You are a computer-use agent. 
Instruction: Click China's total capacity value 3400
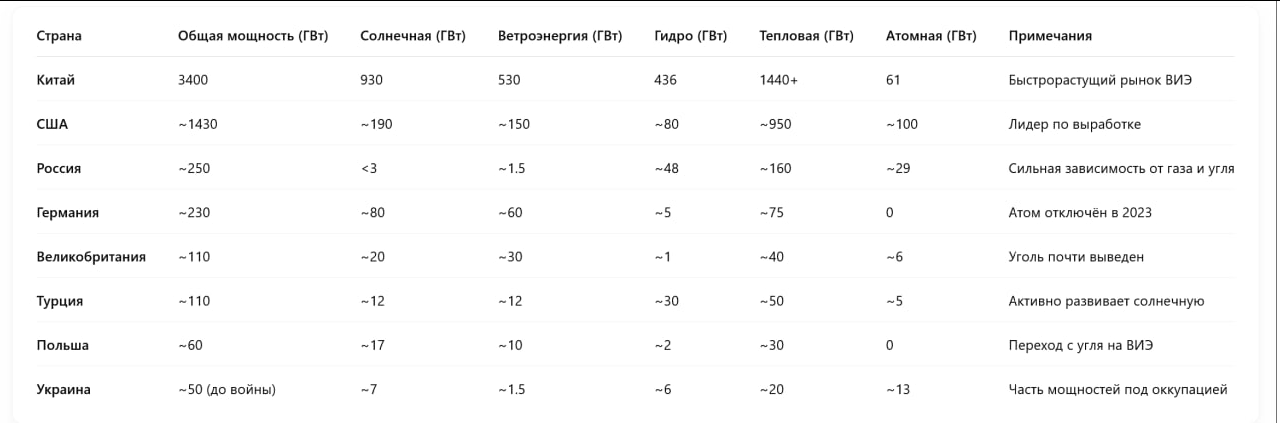(193, 81)
